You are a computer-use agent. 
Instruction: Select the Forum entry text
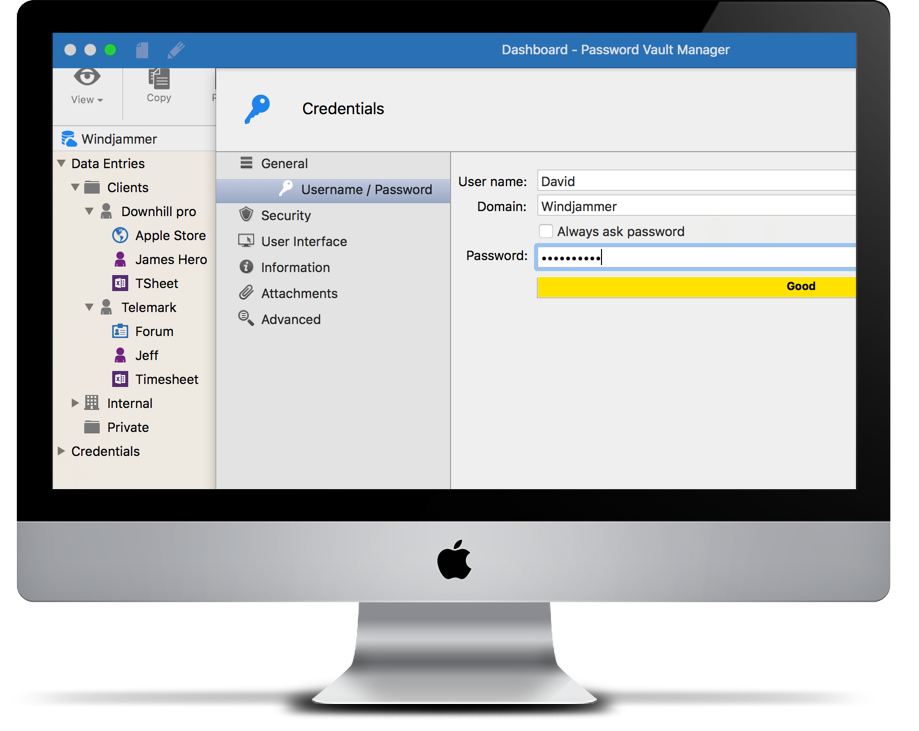pyautogui.click(x=154, y=332)
